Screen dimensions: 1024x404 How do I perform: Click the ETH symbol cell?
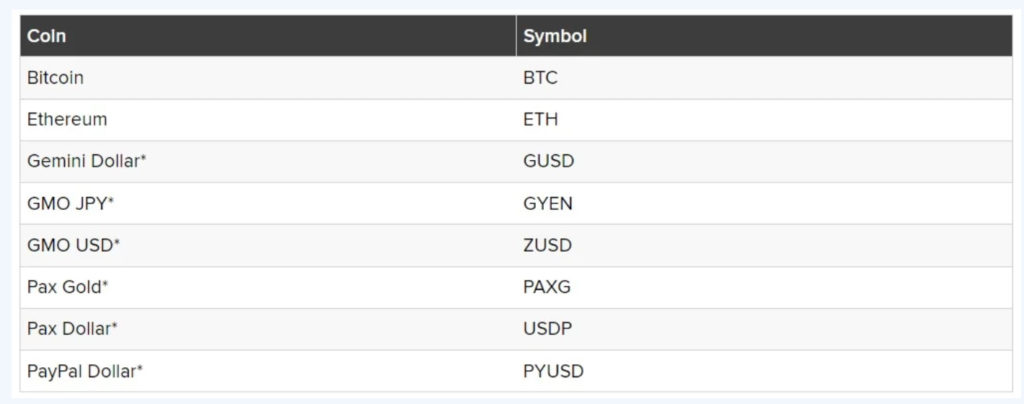pos(540,119)
